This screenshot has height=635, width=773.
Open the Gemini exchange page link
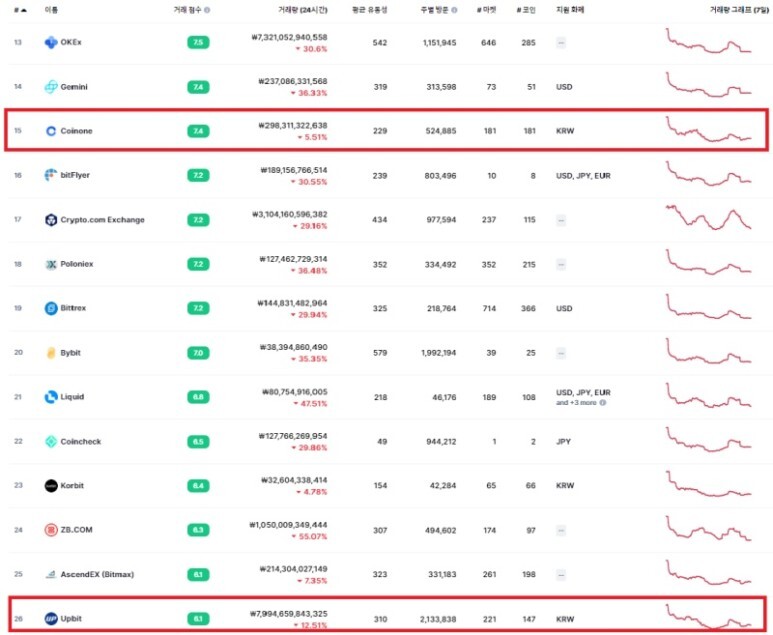coord(74,87)
